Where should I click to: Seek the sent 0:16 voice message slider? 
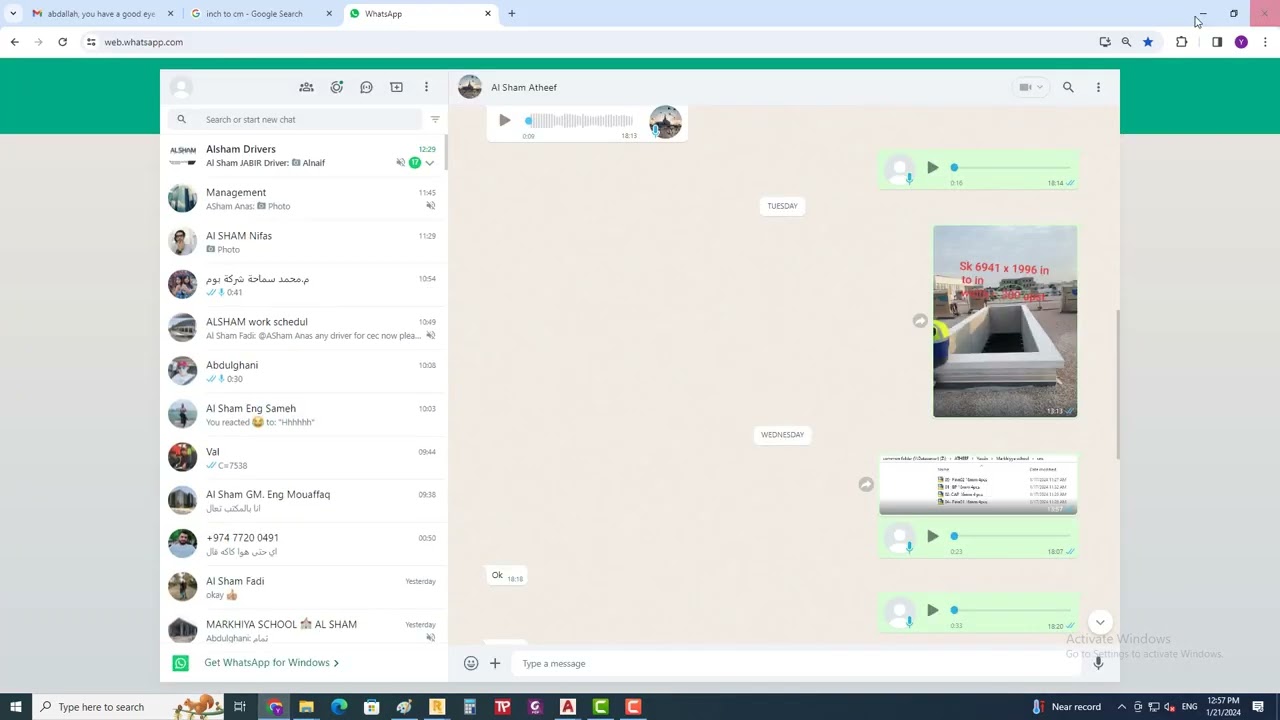pyautogui.click(x=1011, y=167)
